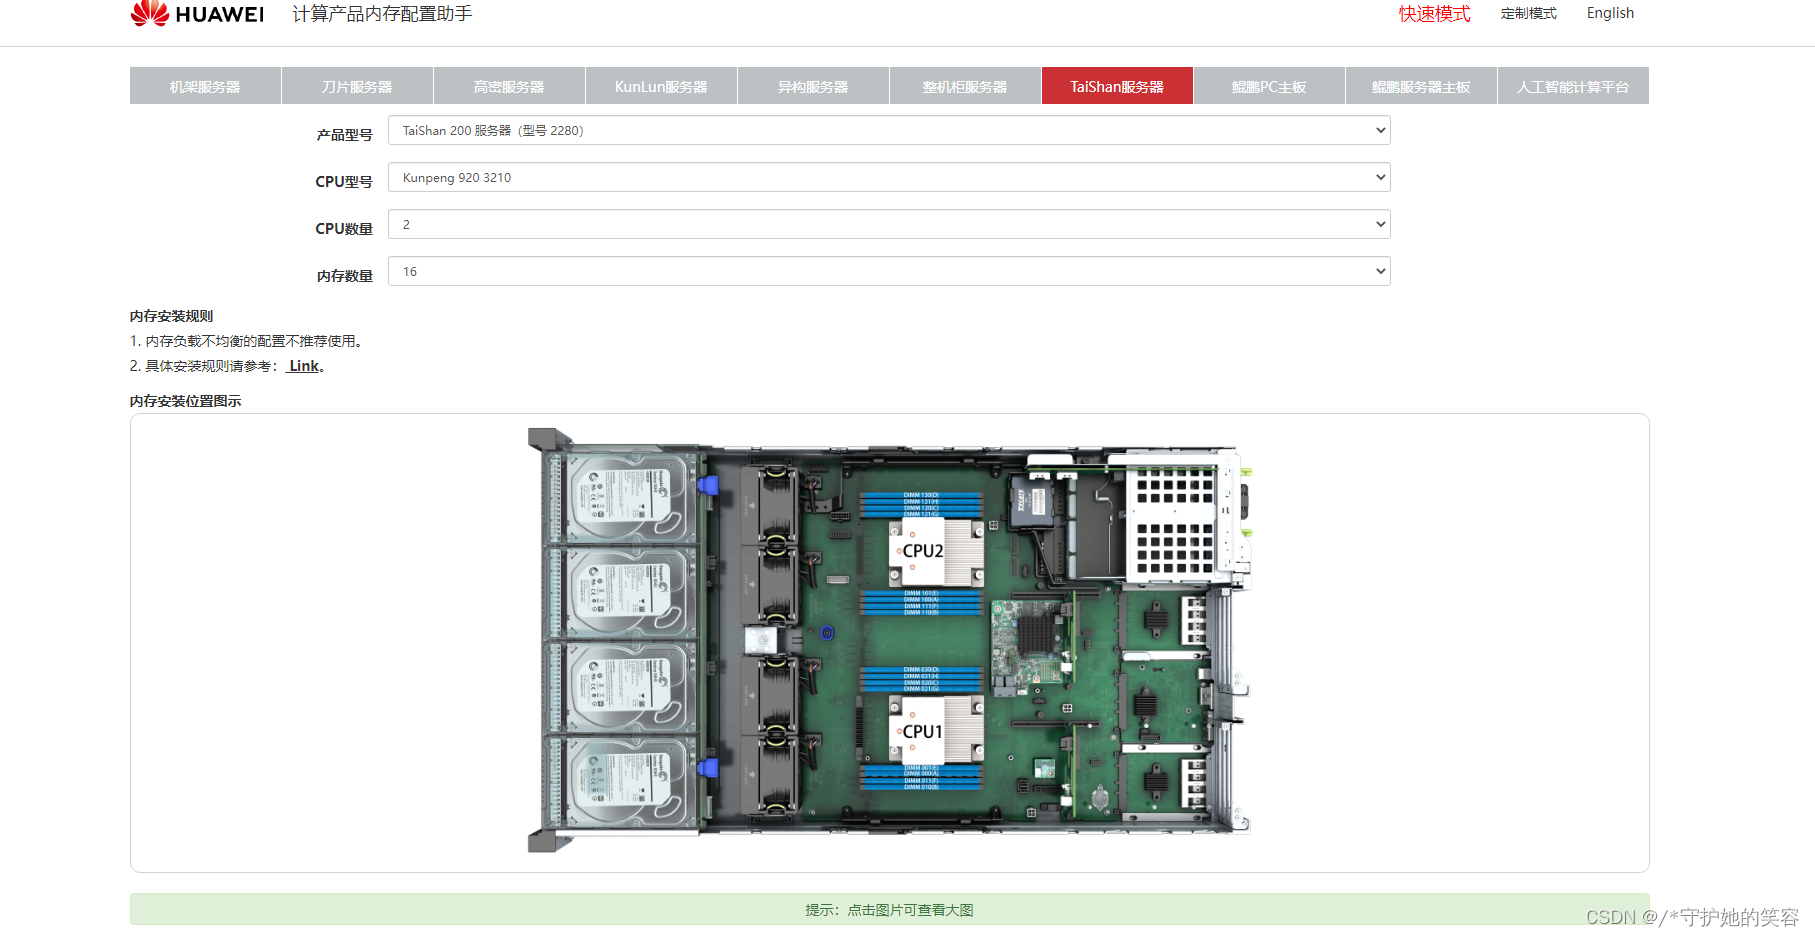The height and width of the screenshot is (937, 1815).
Task: Click the CPU1 label on the motherboard
Action: click(922, 732)
